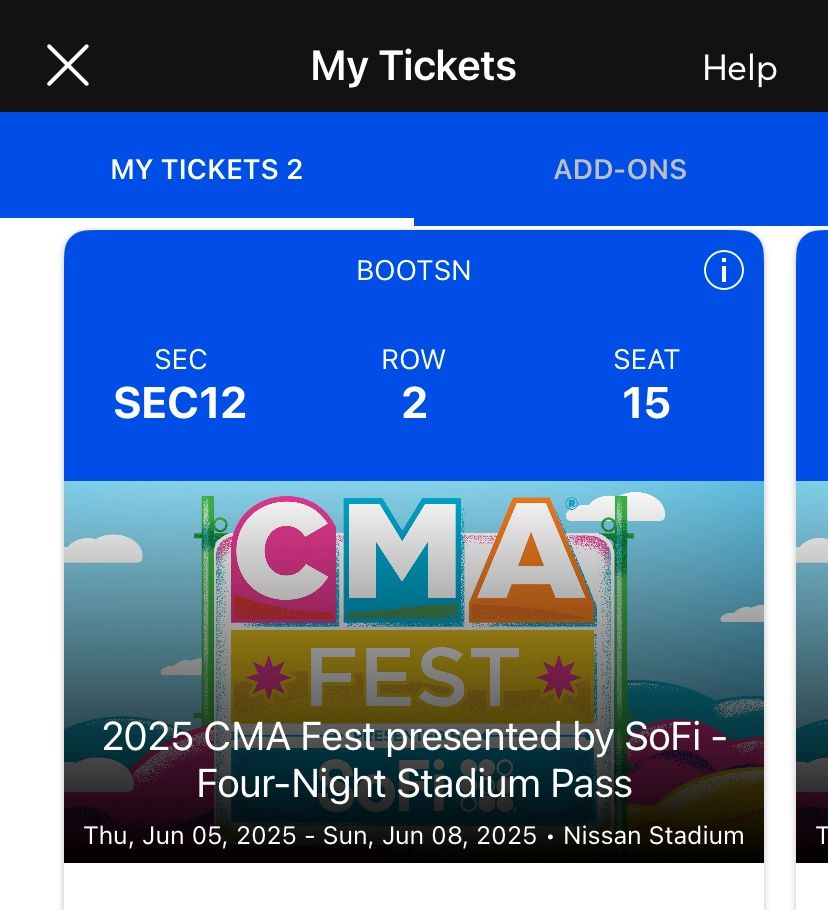Select the MY TICKETS 2 tab
Viewport: 828px width, 910px height.
tap(206, 169)
